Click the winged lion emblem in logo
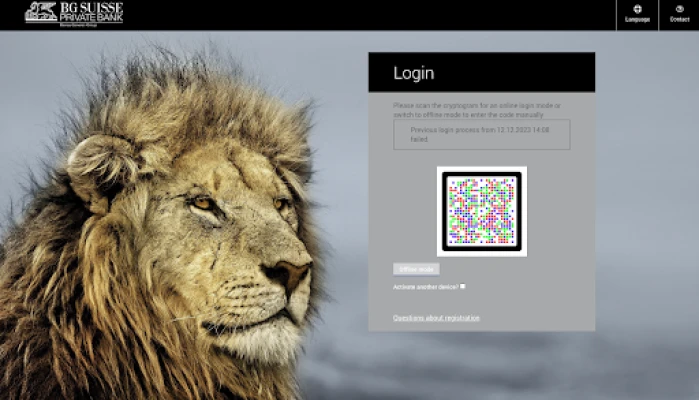This screenshot has width=699, height=400. (x=40, y=12)
